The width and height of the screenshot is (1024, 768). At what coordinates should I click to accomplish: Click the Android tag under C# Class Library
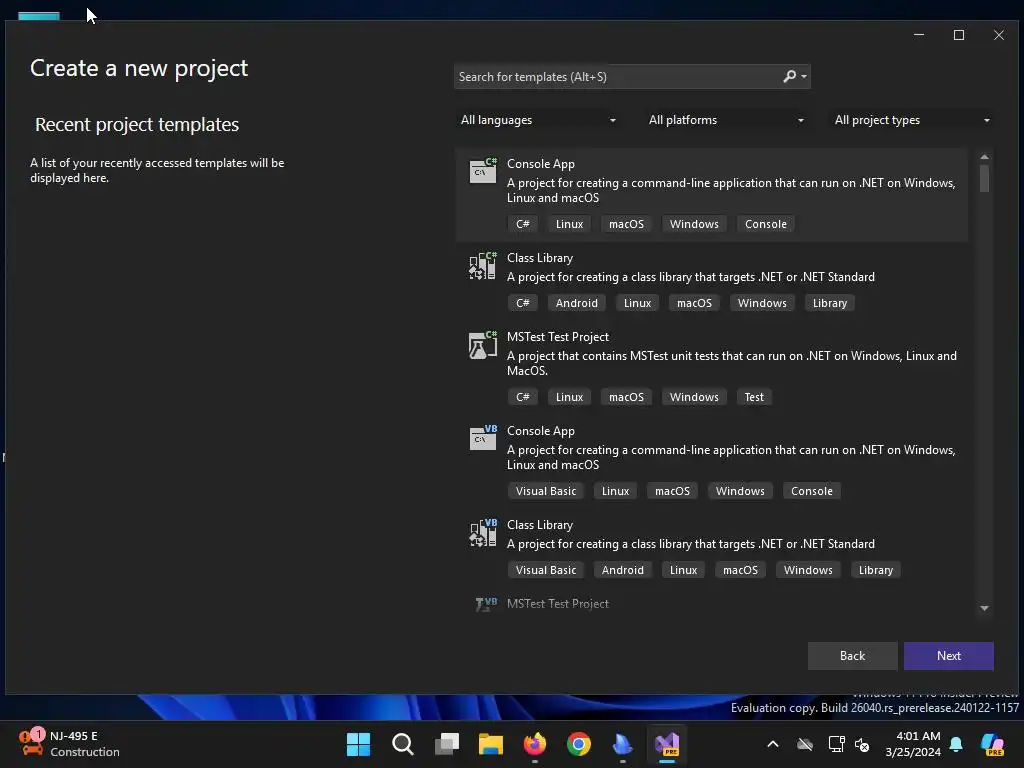pyautogui.click(x=577, y=303)
